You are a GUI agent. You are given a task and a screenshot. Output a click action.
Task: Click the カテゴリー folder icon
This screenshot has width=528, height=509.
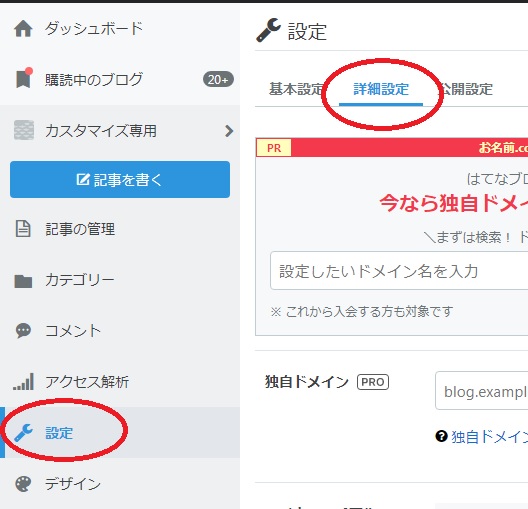23,281
